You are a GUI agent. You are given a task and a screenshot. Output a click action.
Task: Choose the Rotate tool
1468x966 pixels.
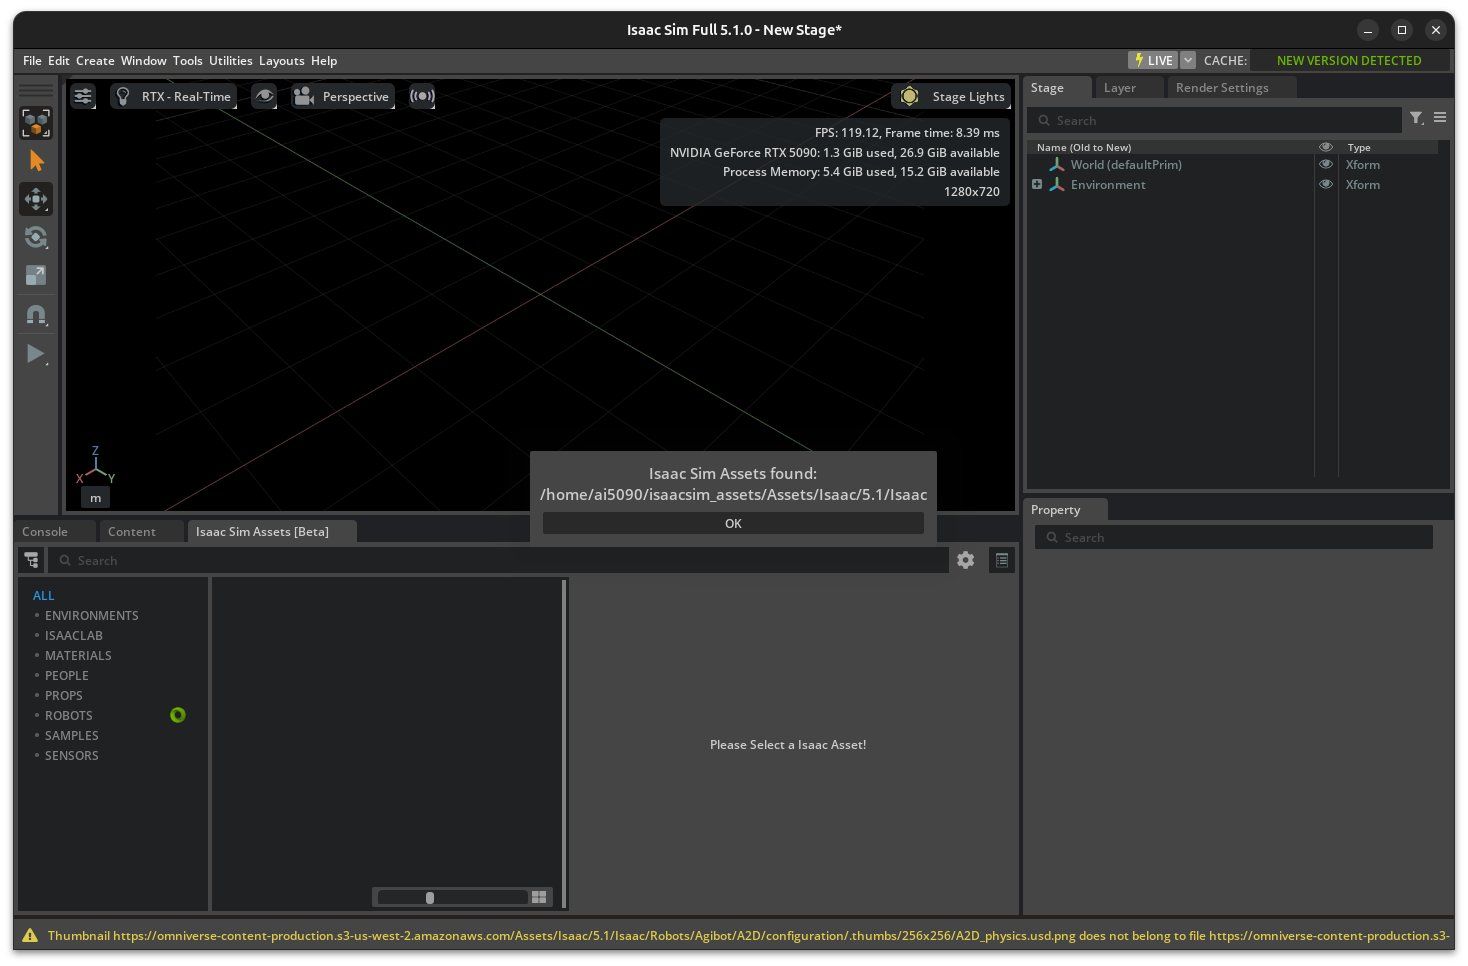coord(36,237)
